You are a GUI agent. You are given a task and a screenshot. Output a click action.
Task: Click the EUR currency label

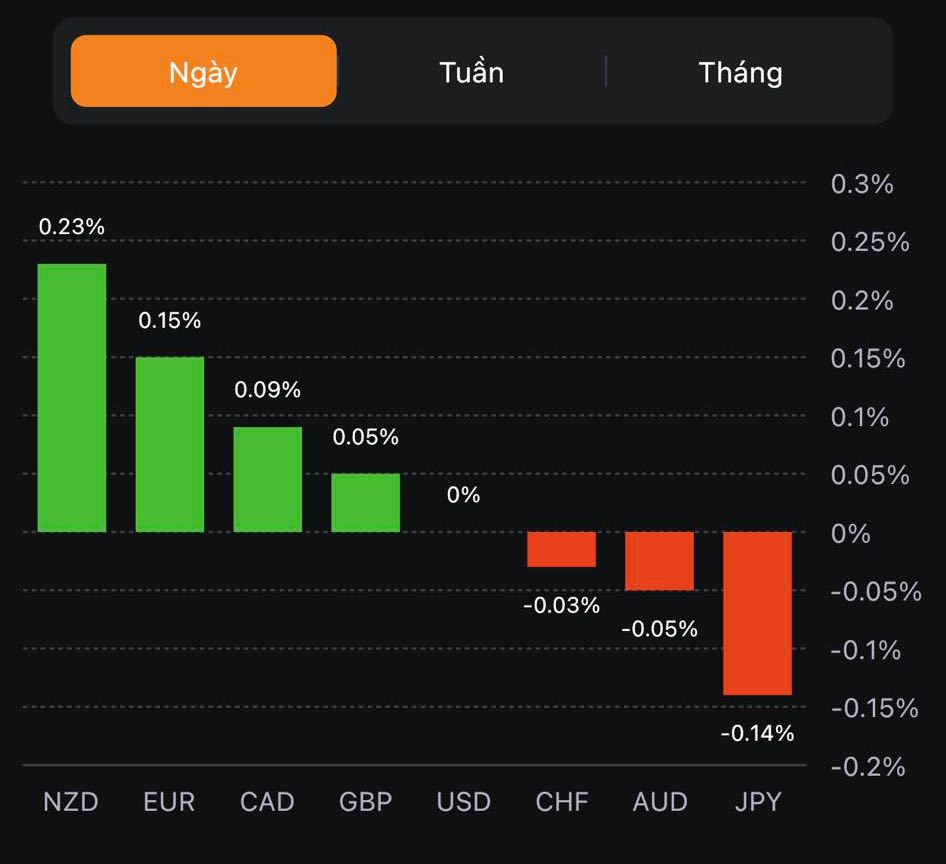click(x=169, y=802)
